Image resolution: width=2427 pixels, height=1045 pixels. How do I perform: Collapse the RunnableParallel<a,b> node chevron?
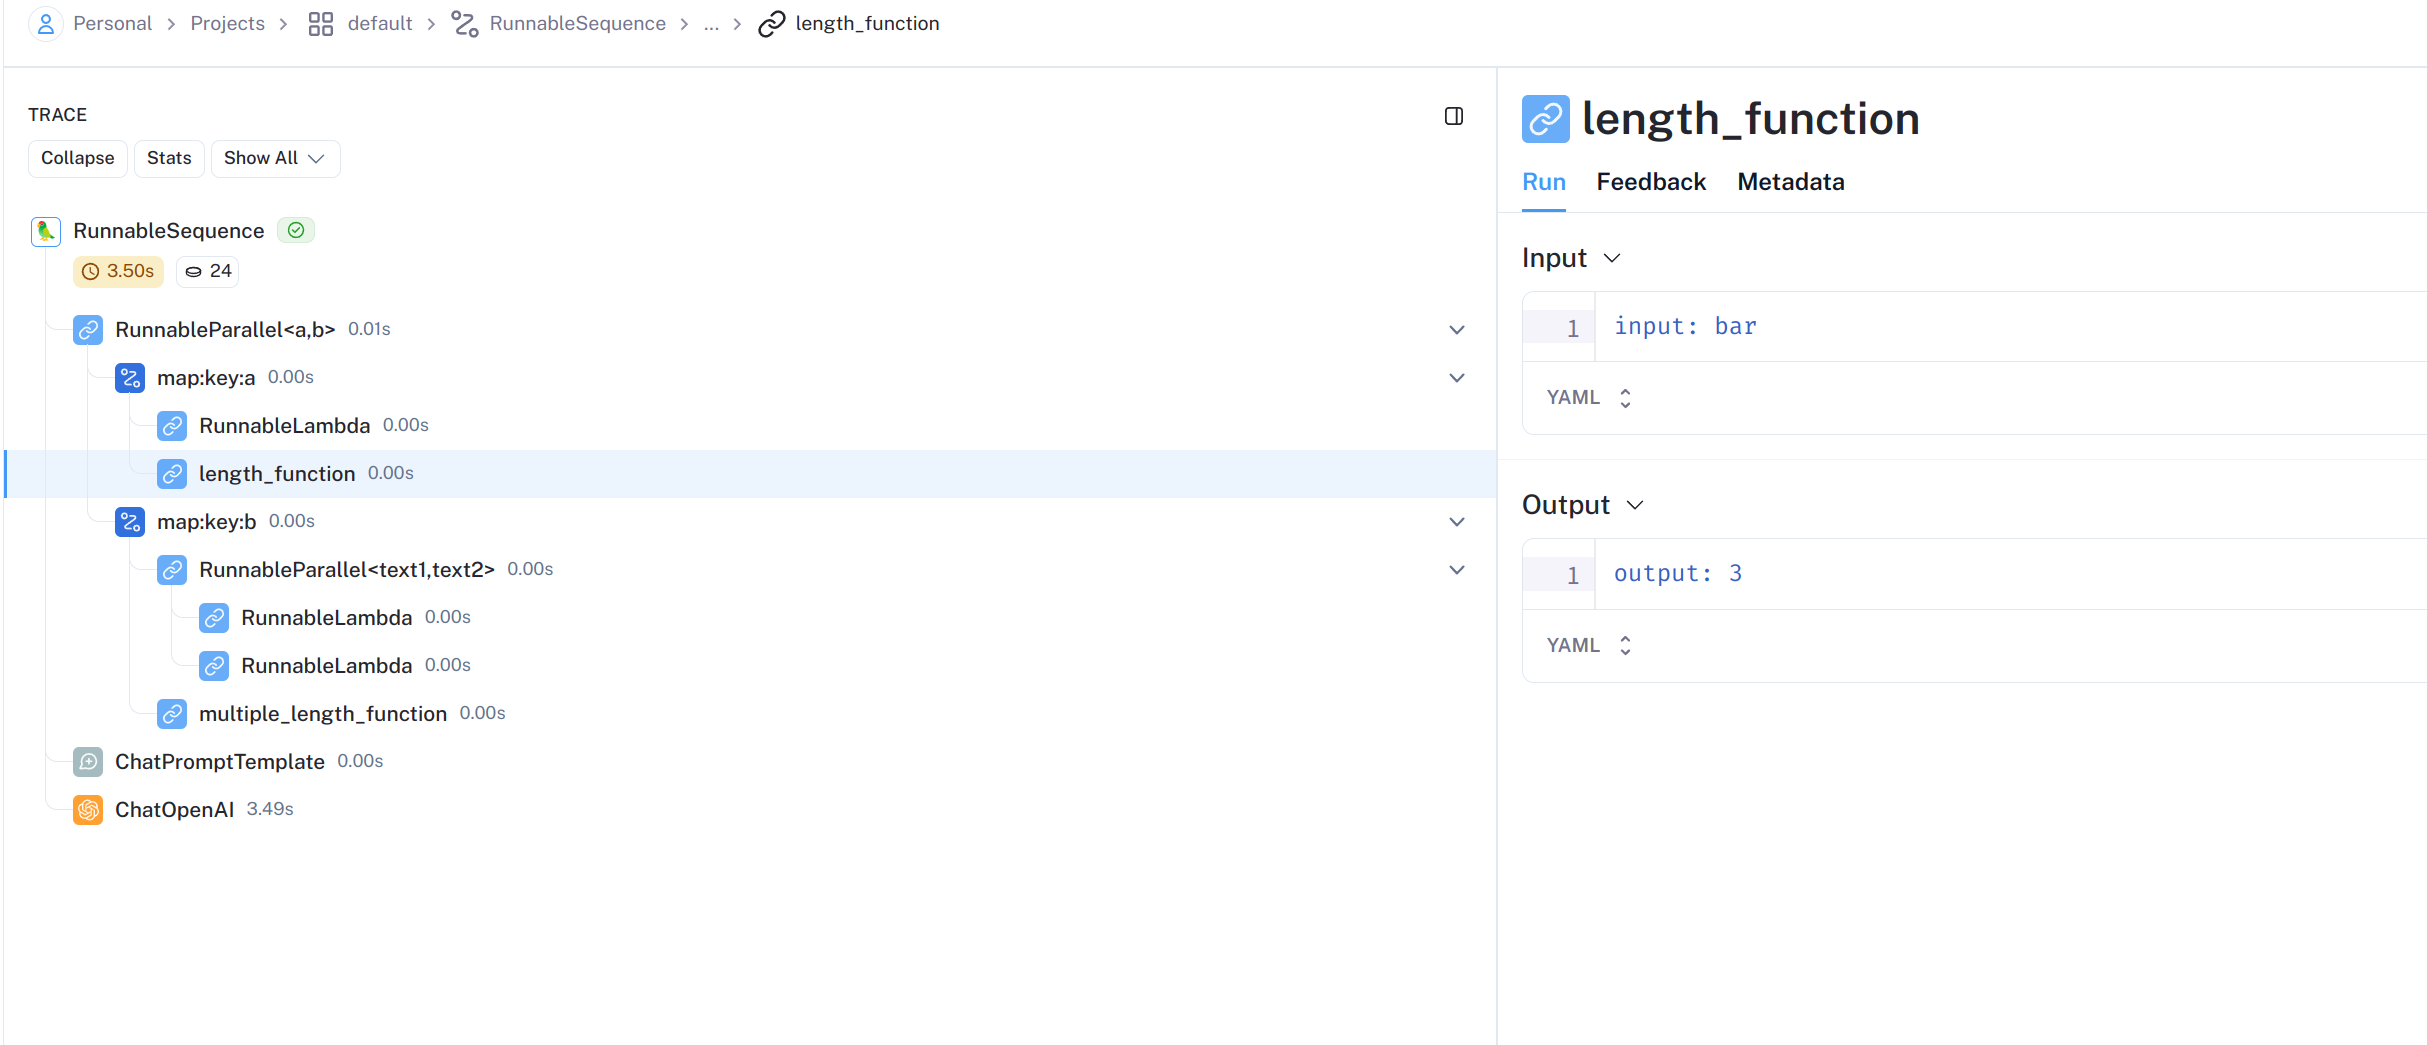tap(1457, 330)
